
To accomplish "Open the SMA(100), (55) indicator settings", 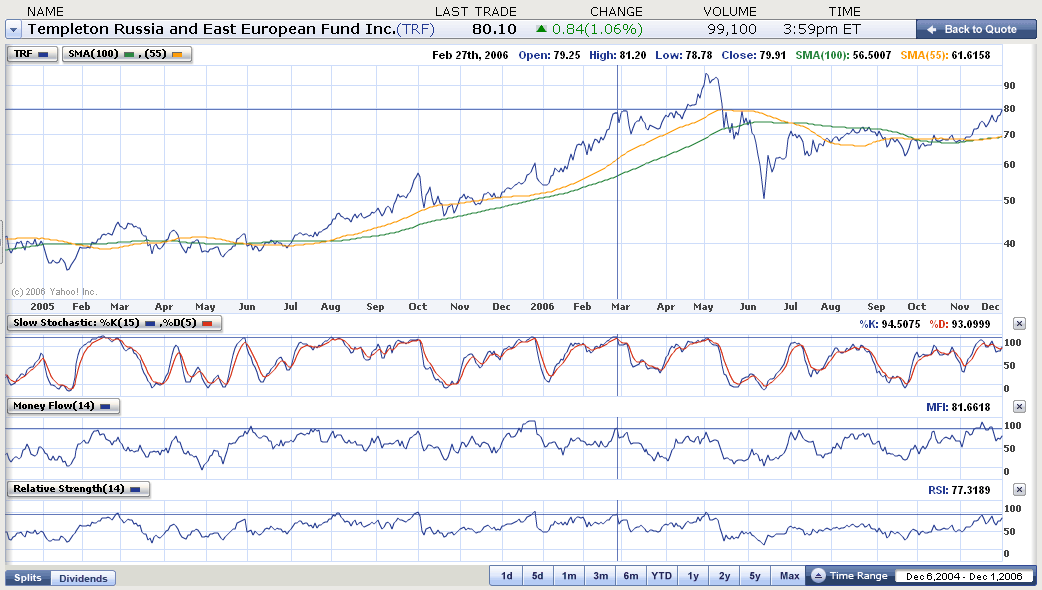I will pos(126,54).
